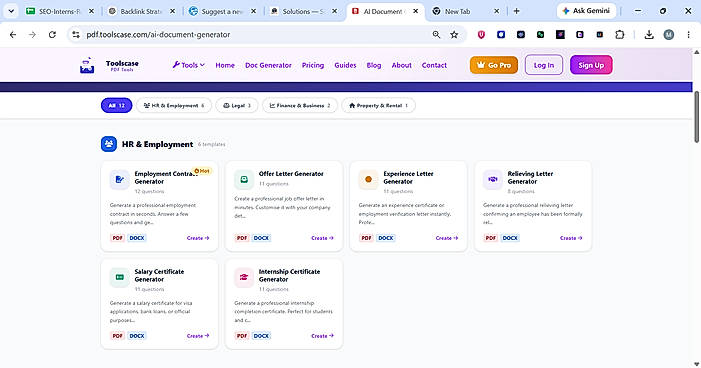Image resolution: width=701 pixels, height=368 pixels.
Task: Select the All 12 filter chip
Action: pos(117,106)
